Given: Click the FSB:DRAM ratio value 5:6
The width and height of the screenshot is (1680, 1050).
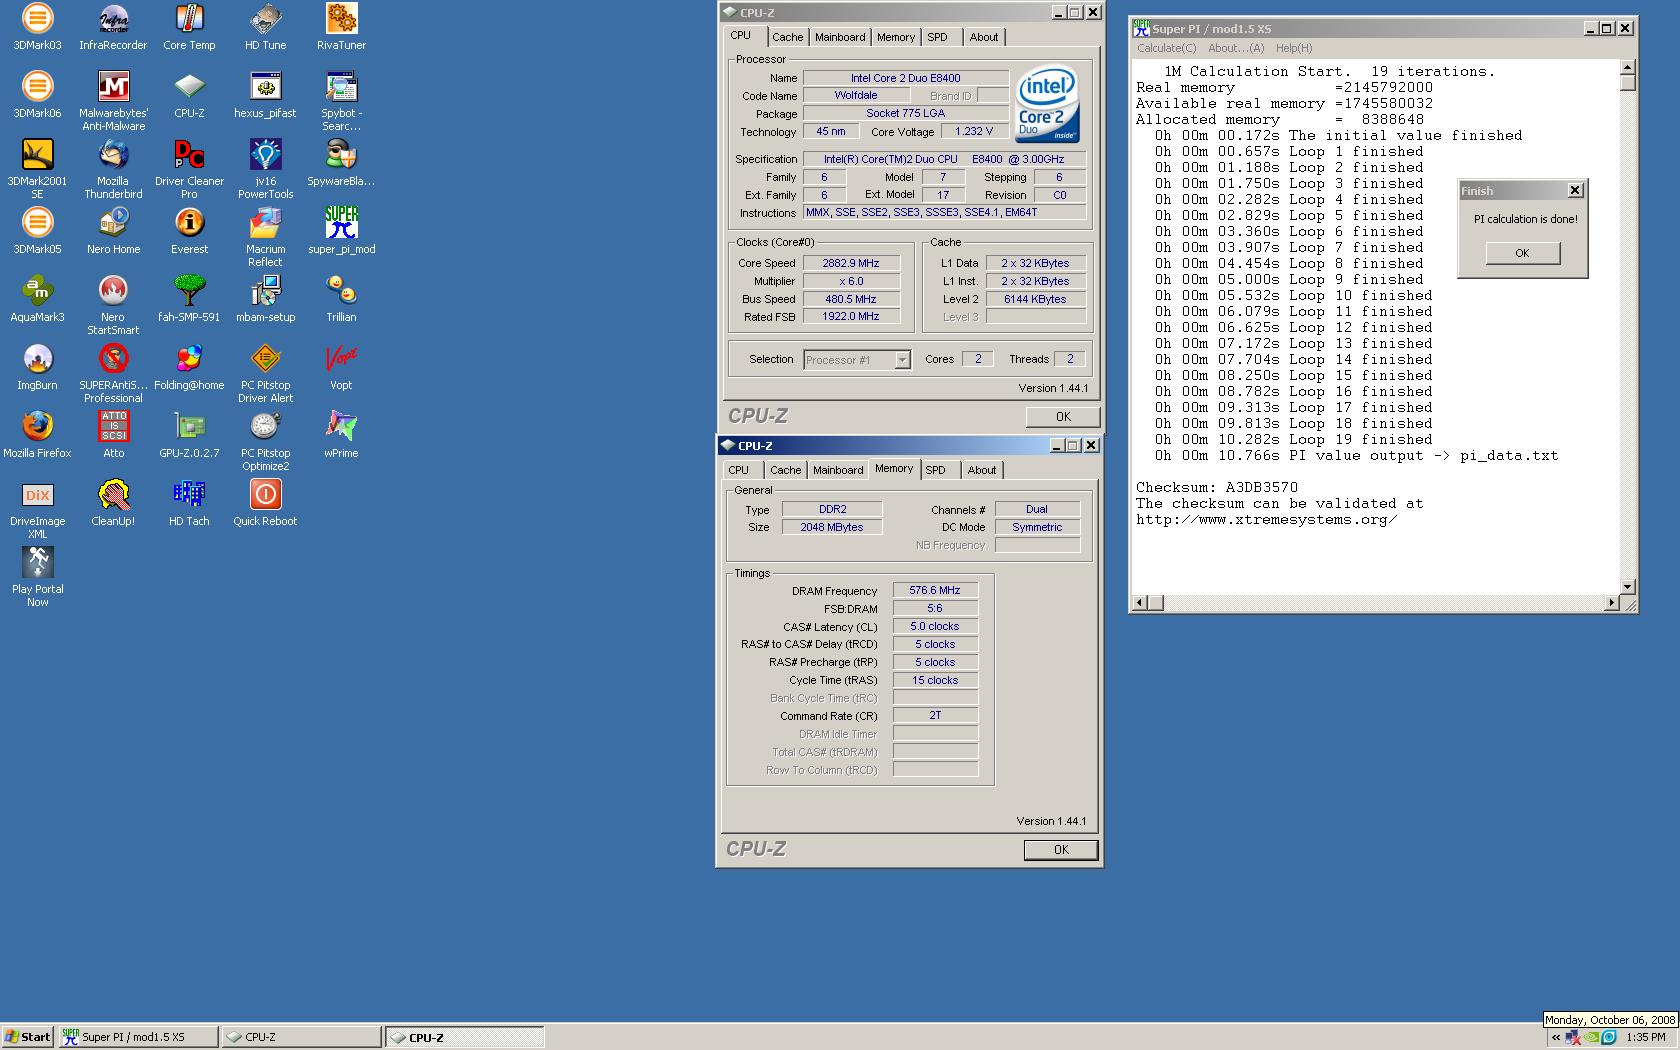Looking at the screenshot, I should coord(935,608).
